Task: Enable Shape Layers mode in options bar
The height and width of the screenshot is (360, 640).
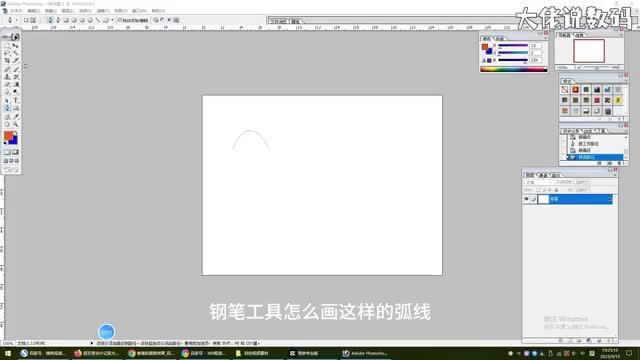Action: pos(26,20)
